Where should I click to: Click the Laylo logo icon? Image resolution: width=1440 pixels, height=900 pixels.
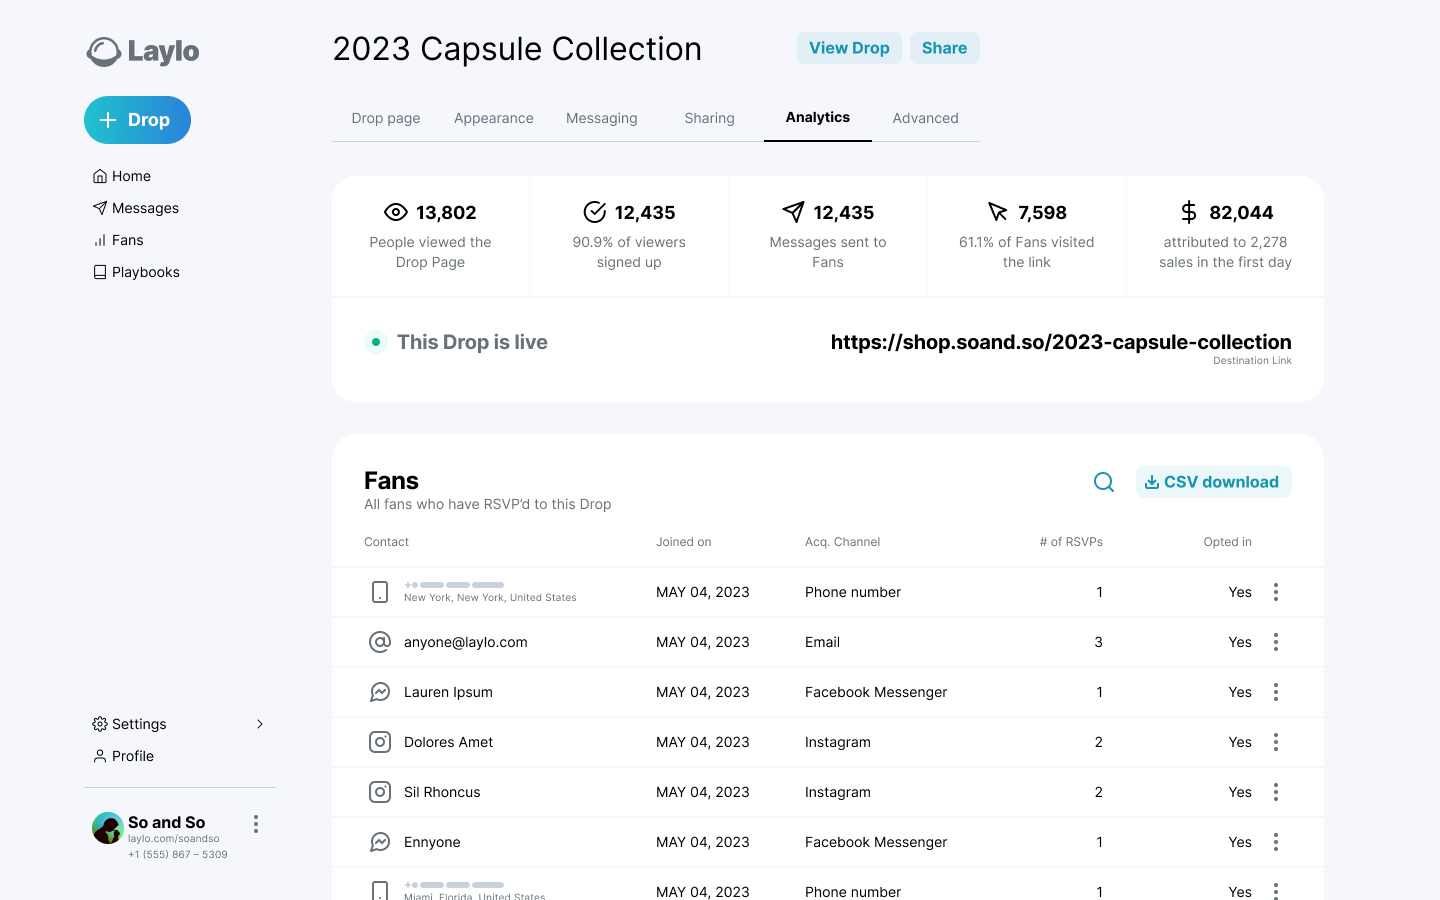103,51
